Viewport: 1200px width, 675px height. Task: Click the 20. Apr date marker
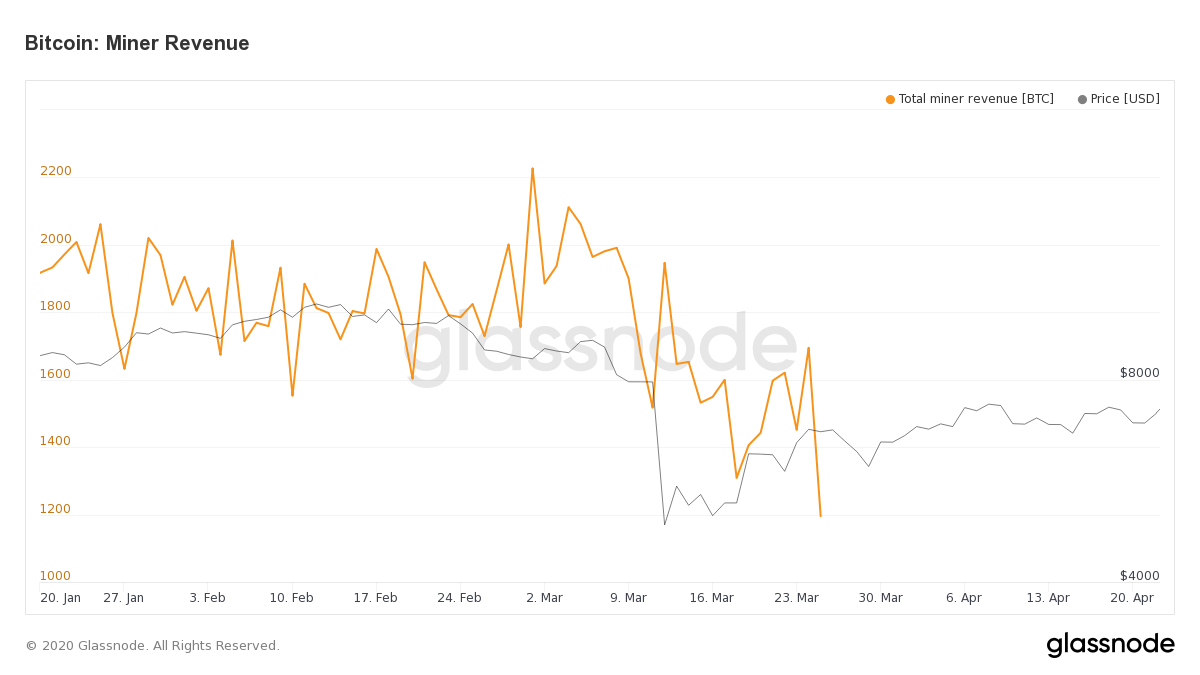coord(1132,598)
